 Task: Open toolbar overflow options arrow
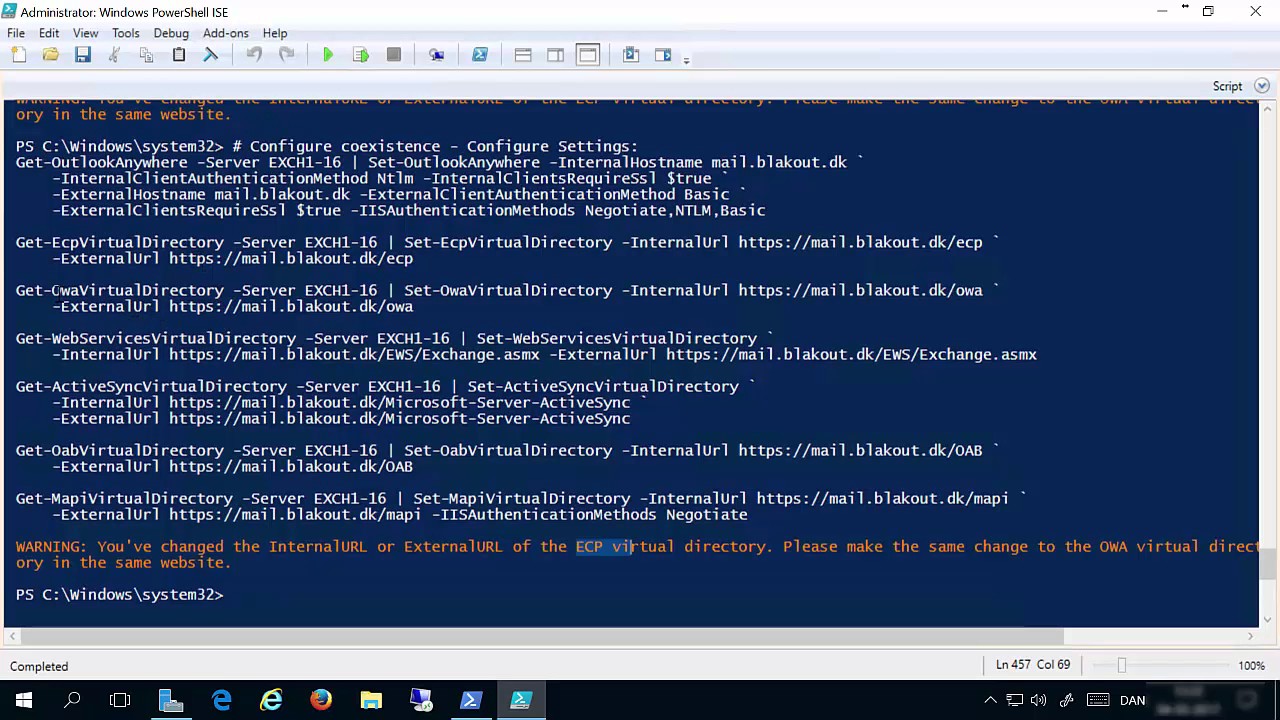coord(686,60)
